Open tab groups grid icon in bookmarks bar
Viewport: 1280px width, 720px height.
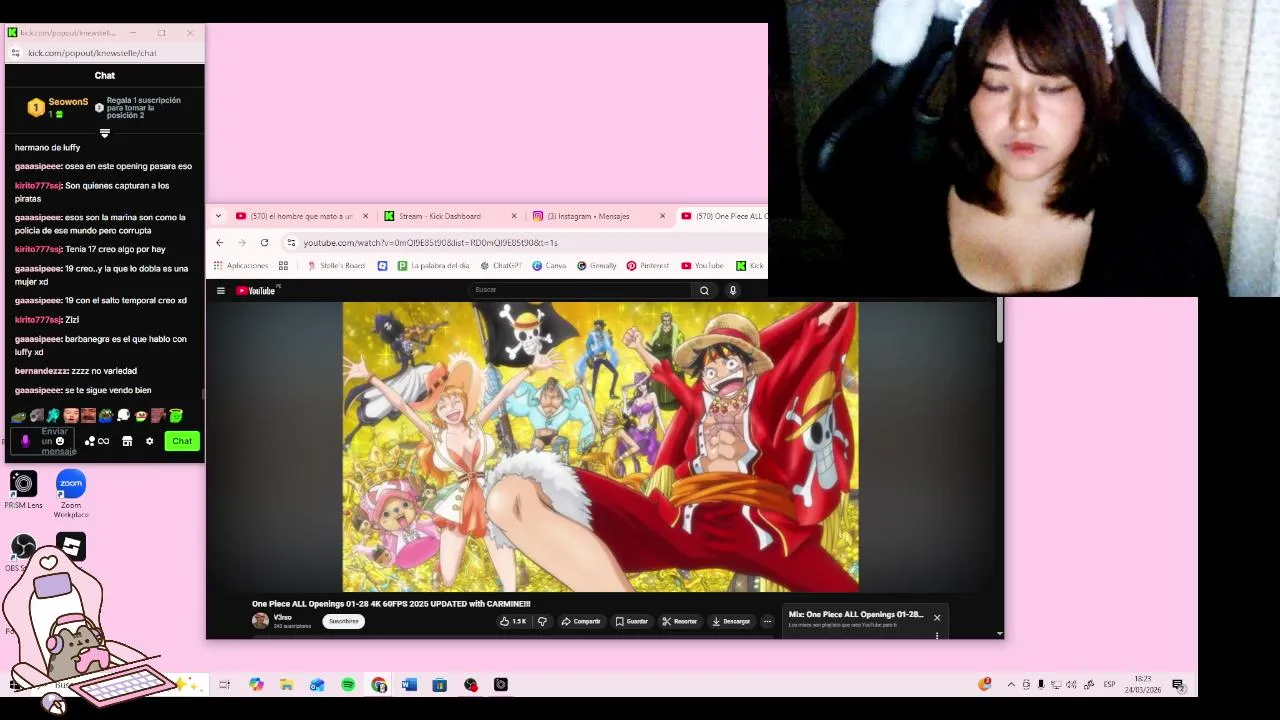point(283,266)
